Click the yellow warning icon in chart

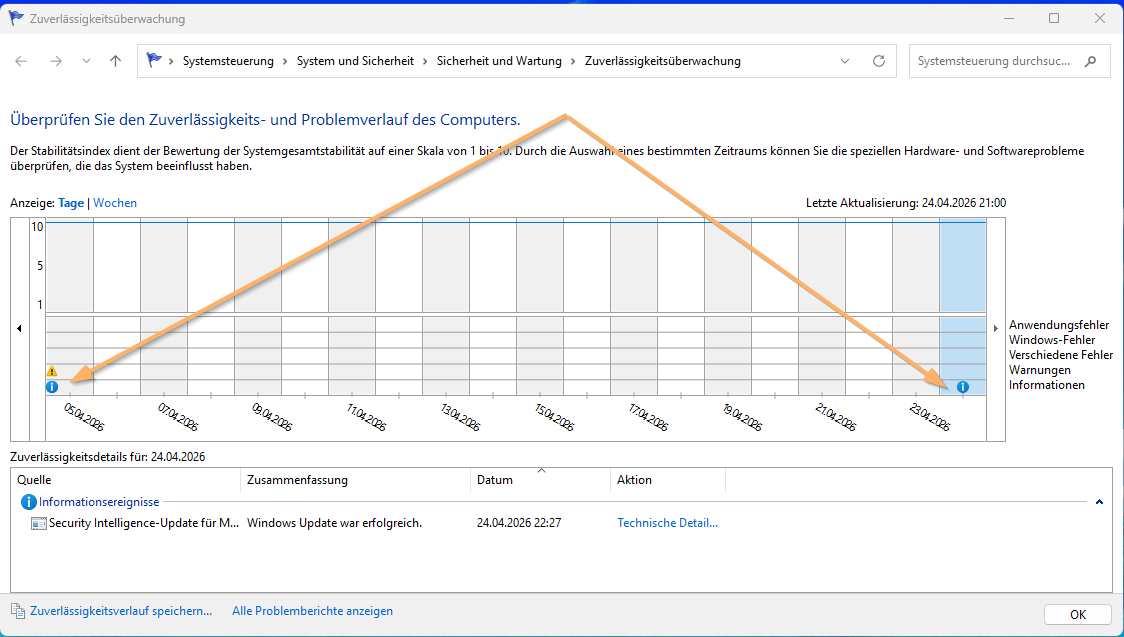(x=52, y=371)
